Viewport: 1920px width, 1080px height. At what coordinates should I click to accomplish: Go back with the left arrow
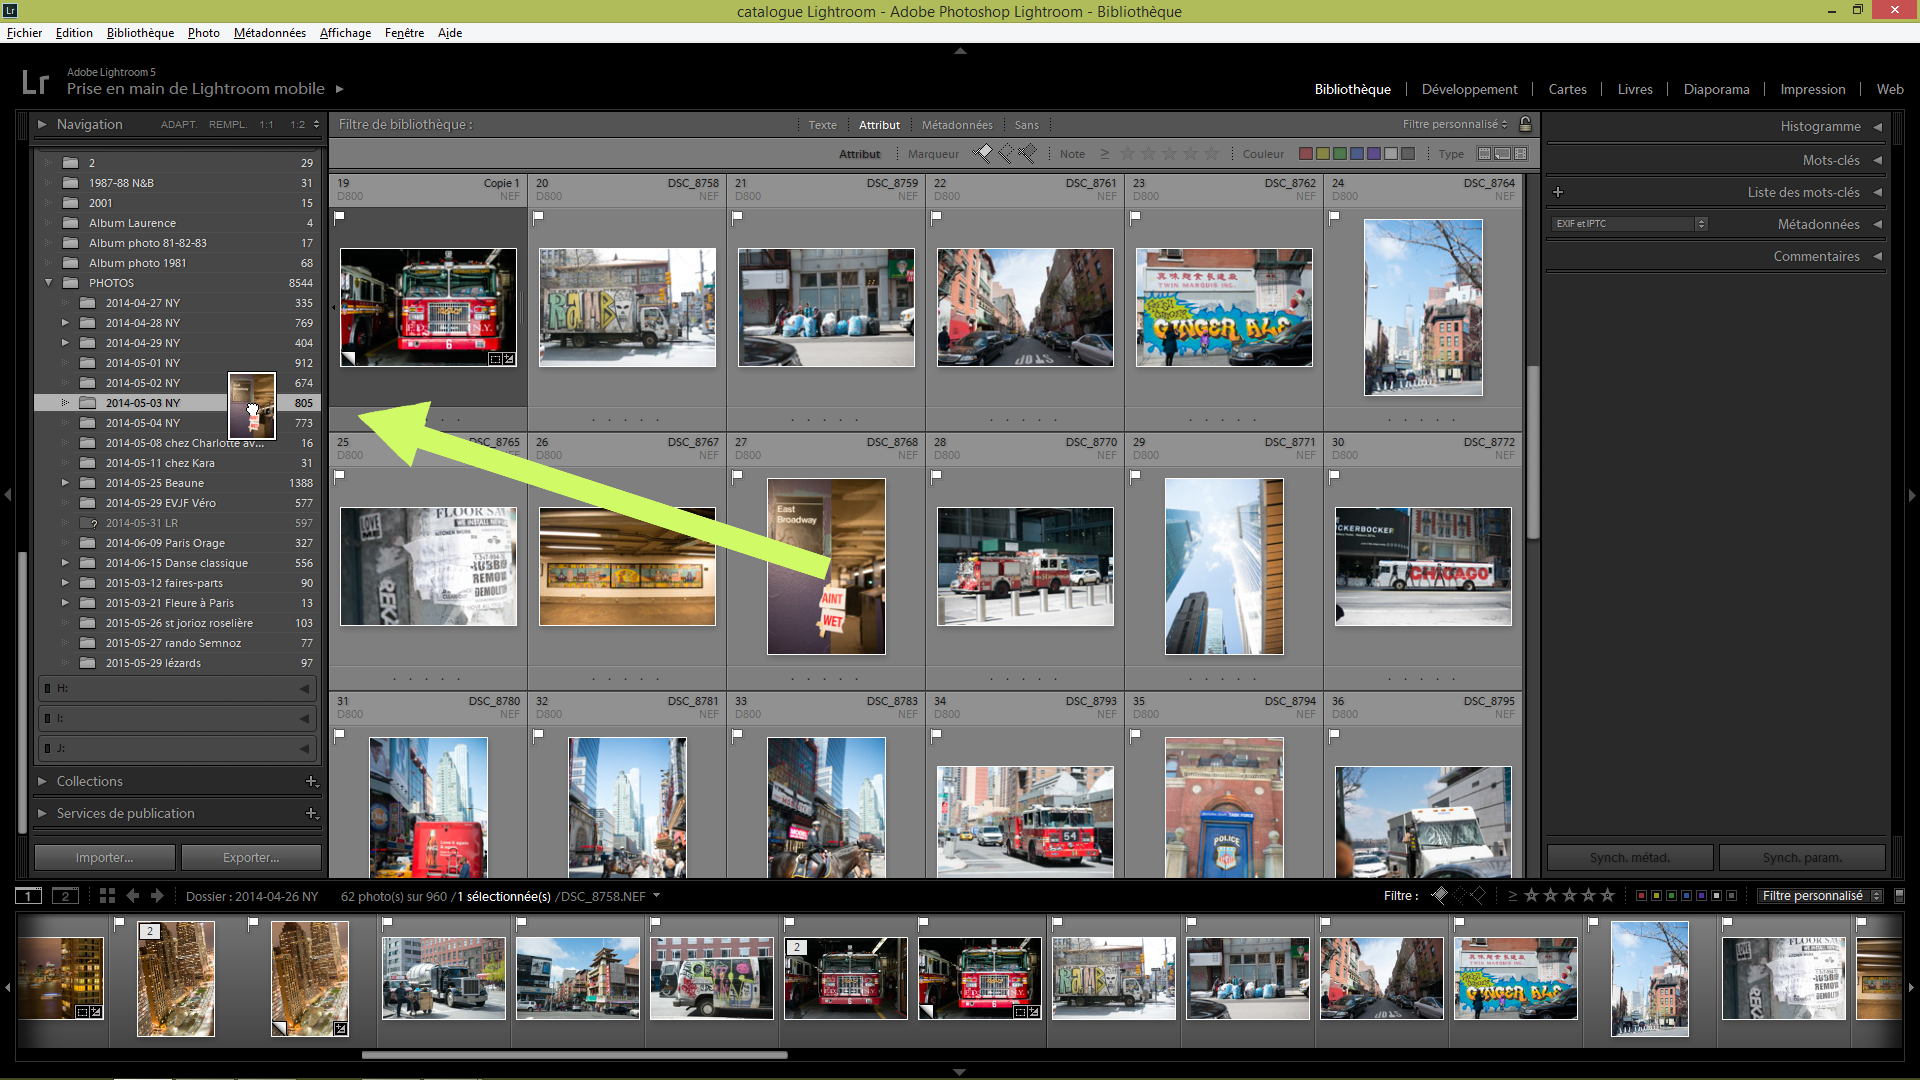133,896
